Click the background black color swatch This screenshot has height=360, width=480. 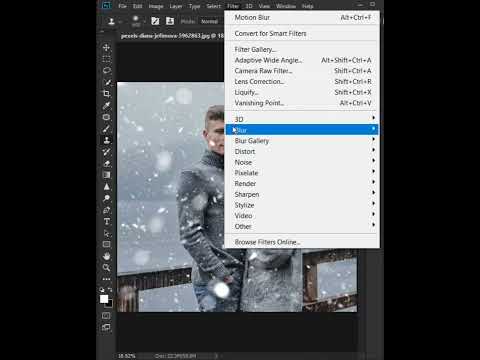(110, 304)
